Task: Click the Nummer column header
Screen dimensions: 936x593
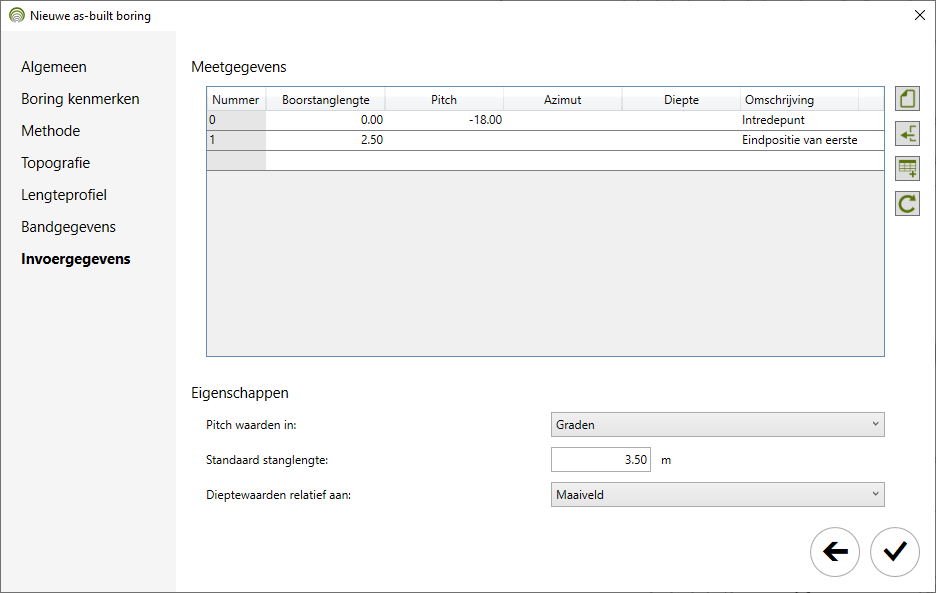Action: 236,100
